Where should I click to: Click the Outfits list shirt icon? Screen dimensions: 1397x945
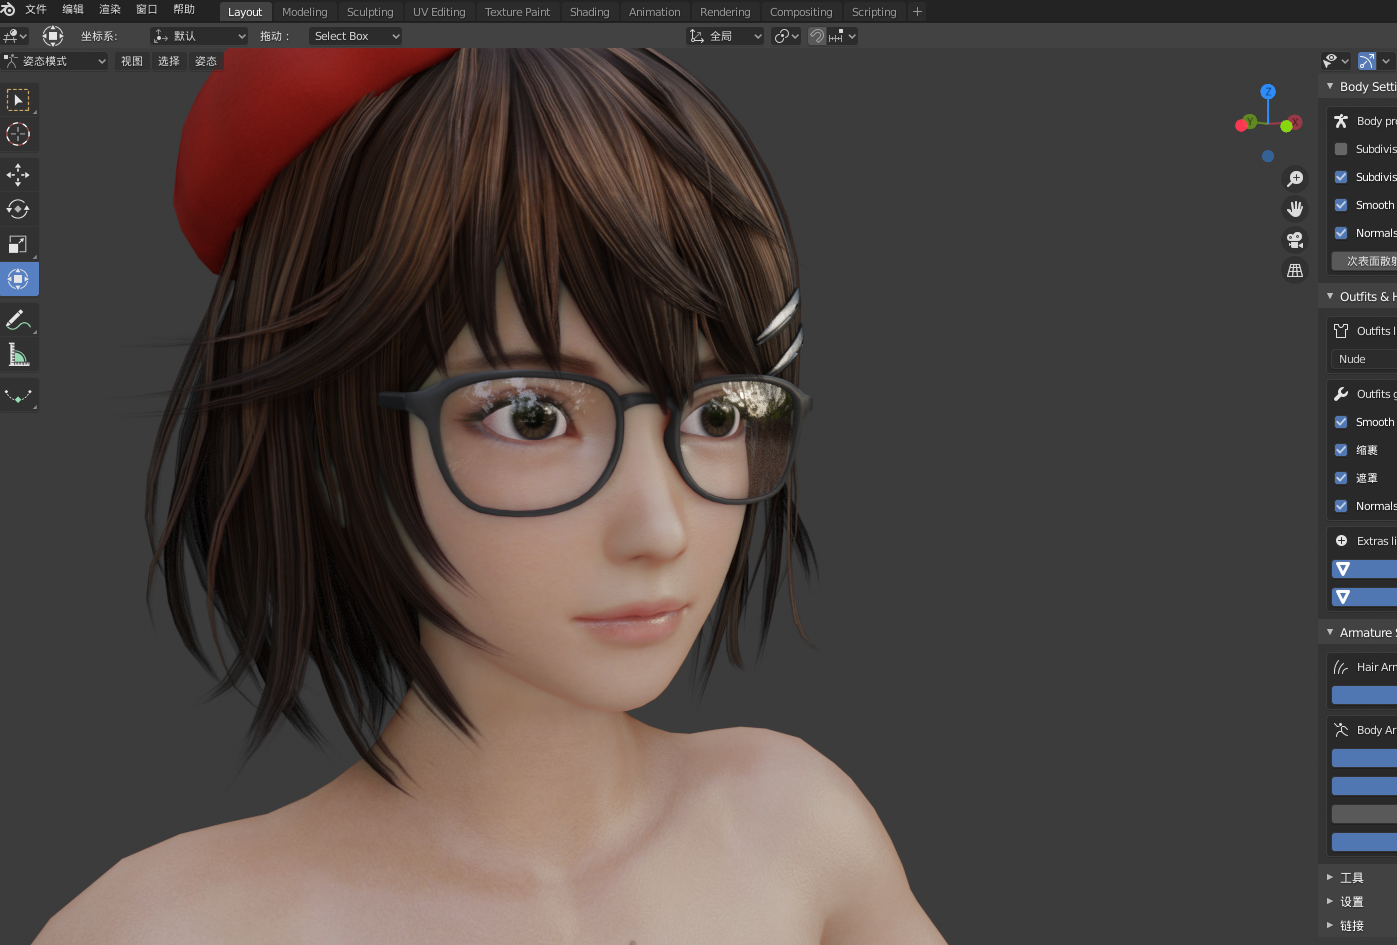[1341, 331]
